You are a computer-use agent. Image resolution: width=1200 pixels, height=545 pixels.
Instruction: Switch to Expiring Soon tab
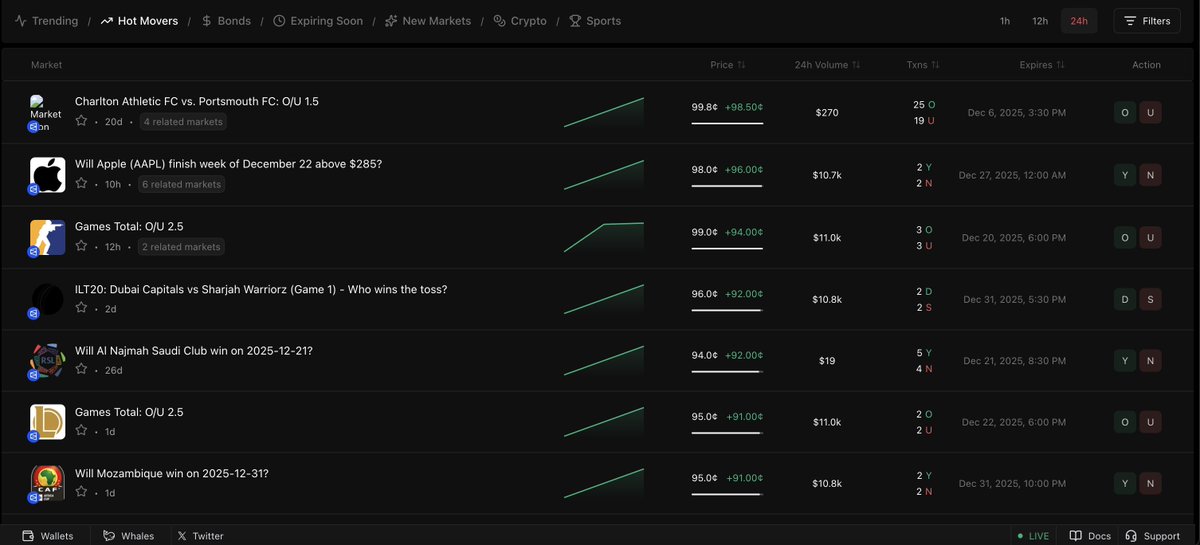[318, 21]
